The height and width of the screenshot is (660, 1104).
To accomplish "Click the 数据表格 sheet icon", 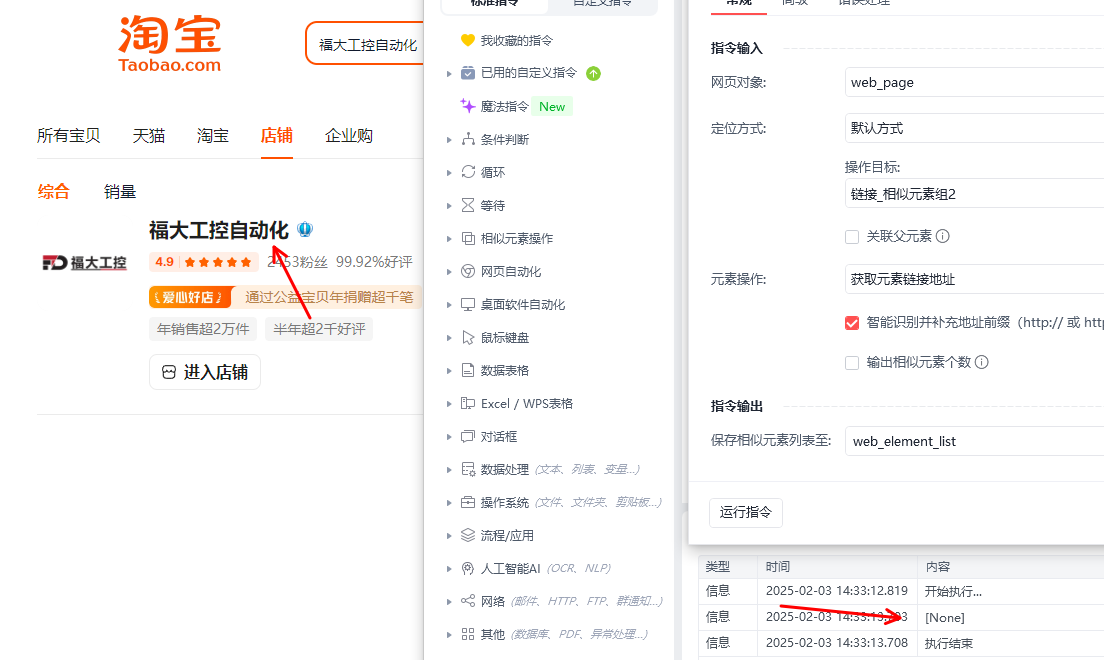I will pyautogui.click(x=468, y=371).
